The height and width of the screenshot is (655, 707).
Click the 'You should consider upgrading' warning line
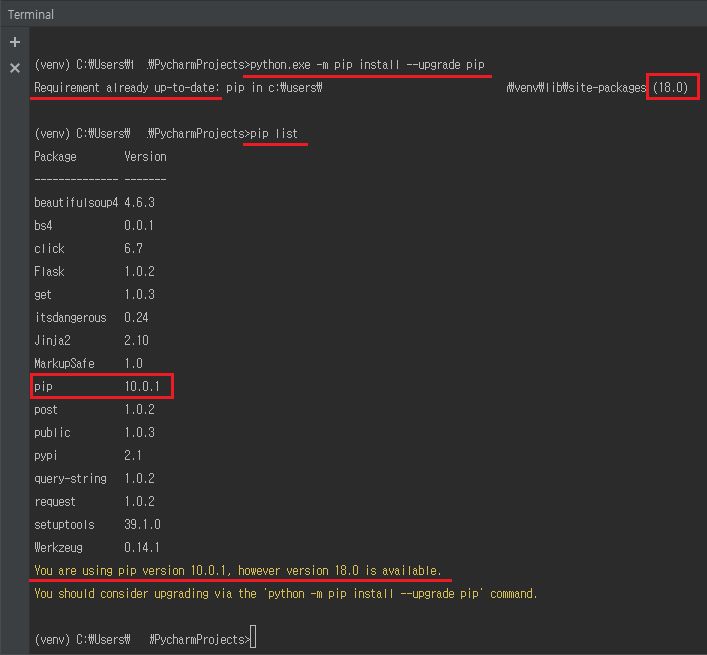[x=286, y=593]
